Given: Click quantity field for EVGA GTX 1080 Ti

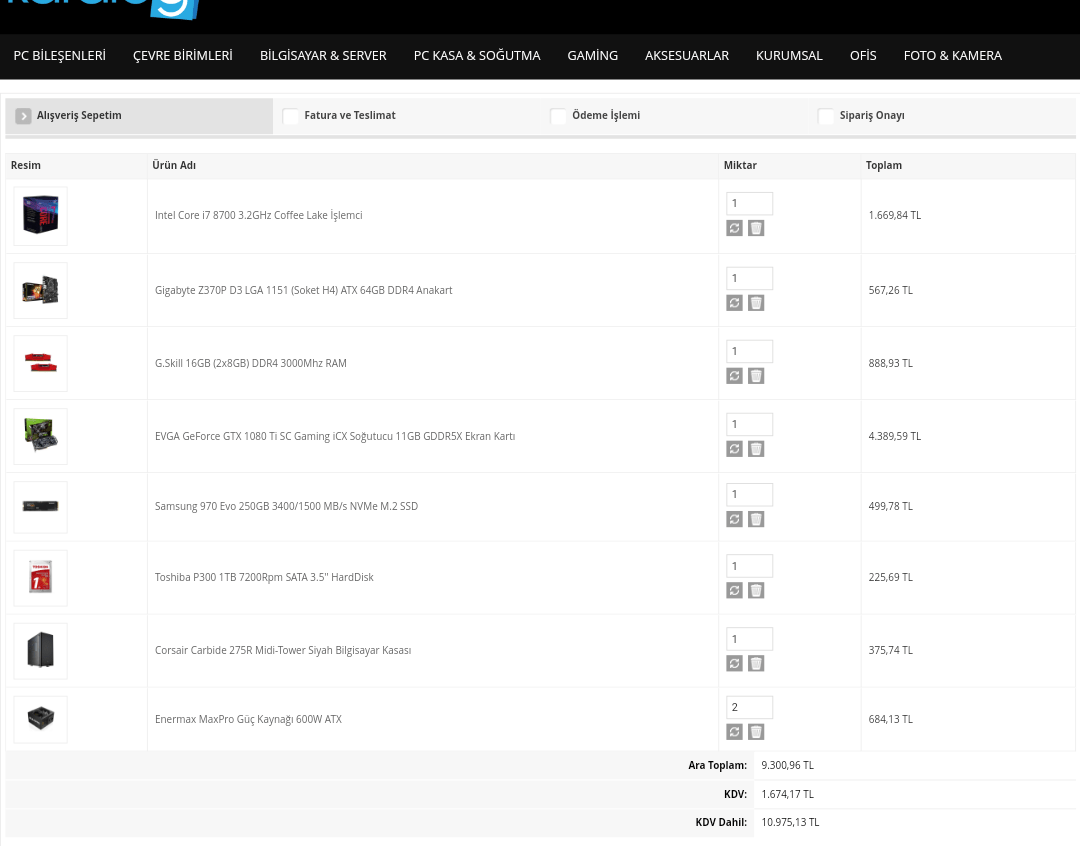Looking at the screenshot, I should click(749, 424).
